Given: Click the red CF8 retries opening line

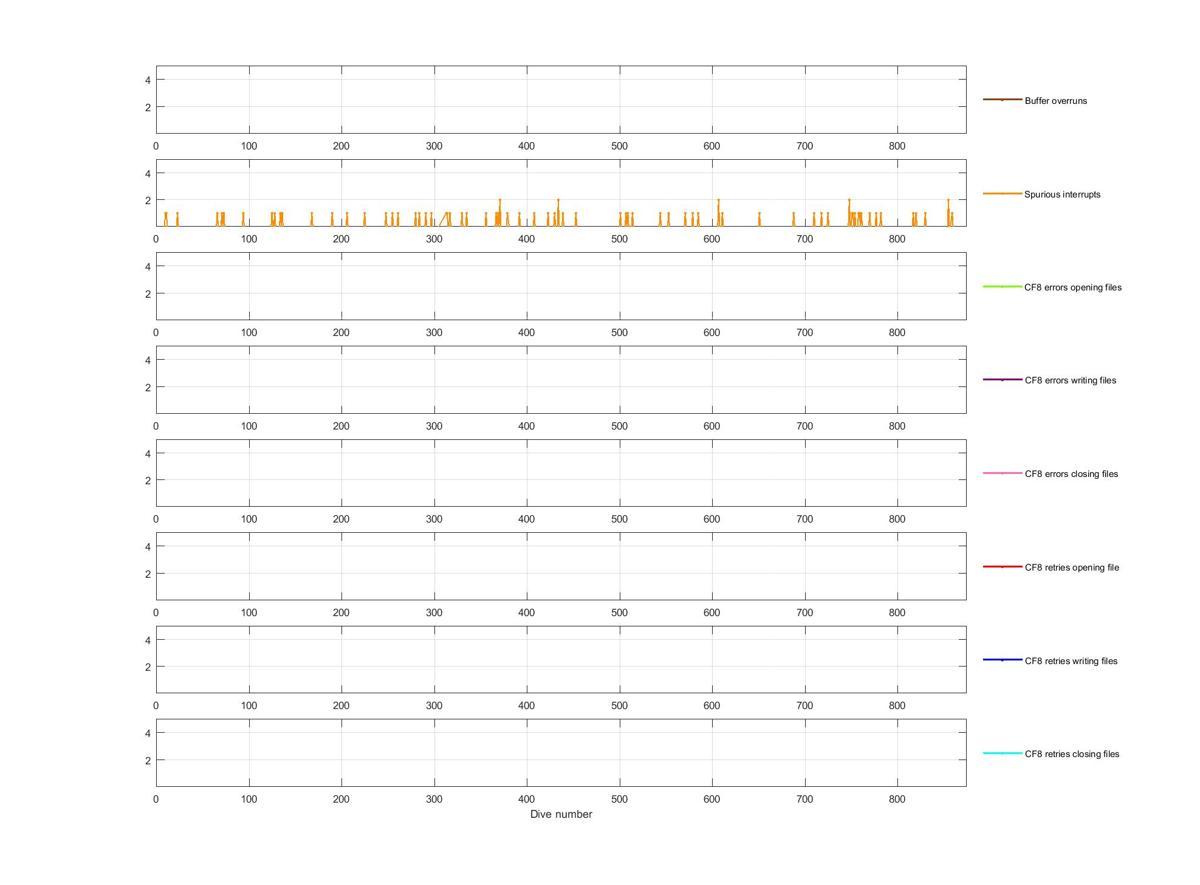Looking at the screenshot, I should click(x=1002, y=567).
